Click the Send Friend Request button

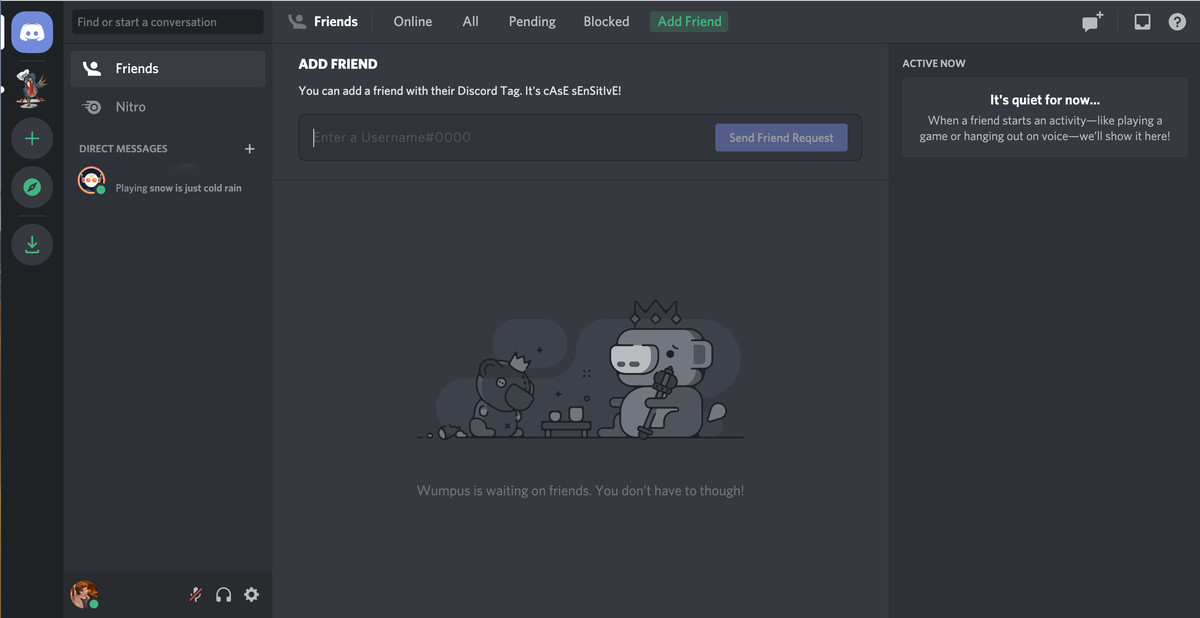tap(781, 137)
